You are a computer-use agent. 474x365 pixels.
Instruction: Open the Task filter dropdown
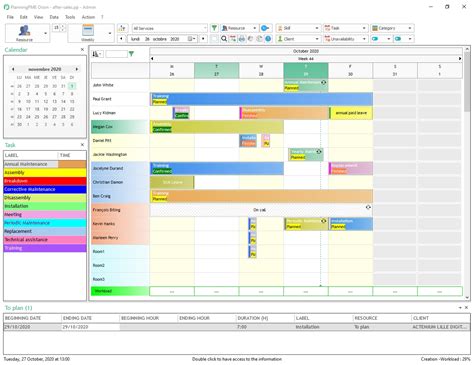345,28
